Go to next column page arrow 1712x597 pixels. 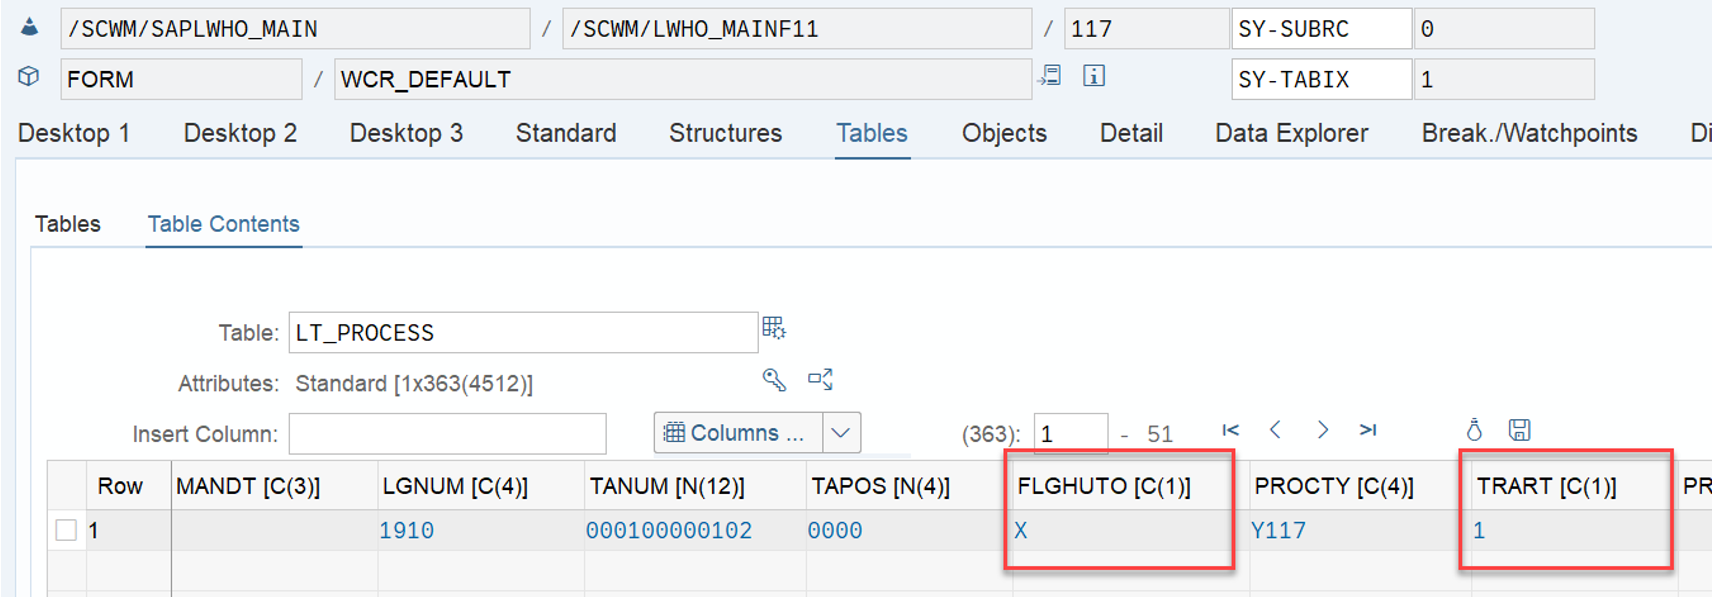point(1322,430)
